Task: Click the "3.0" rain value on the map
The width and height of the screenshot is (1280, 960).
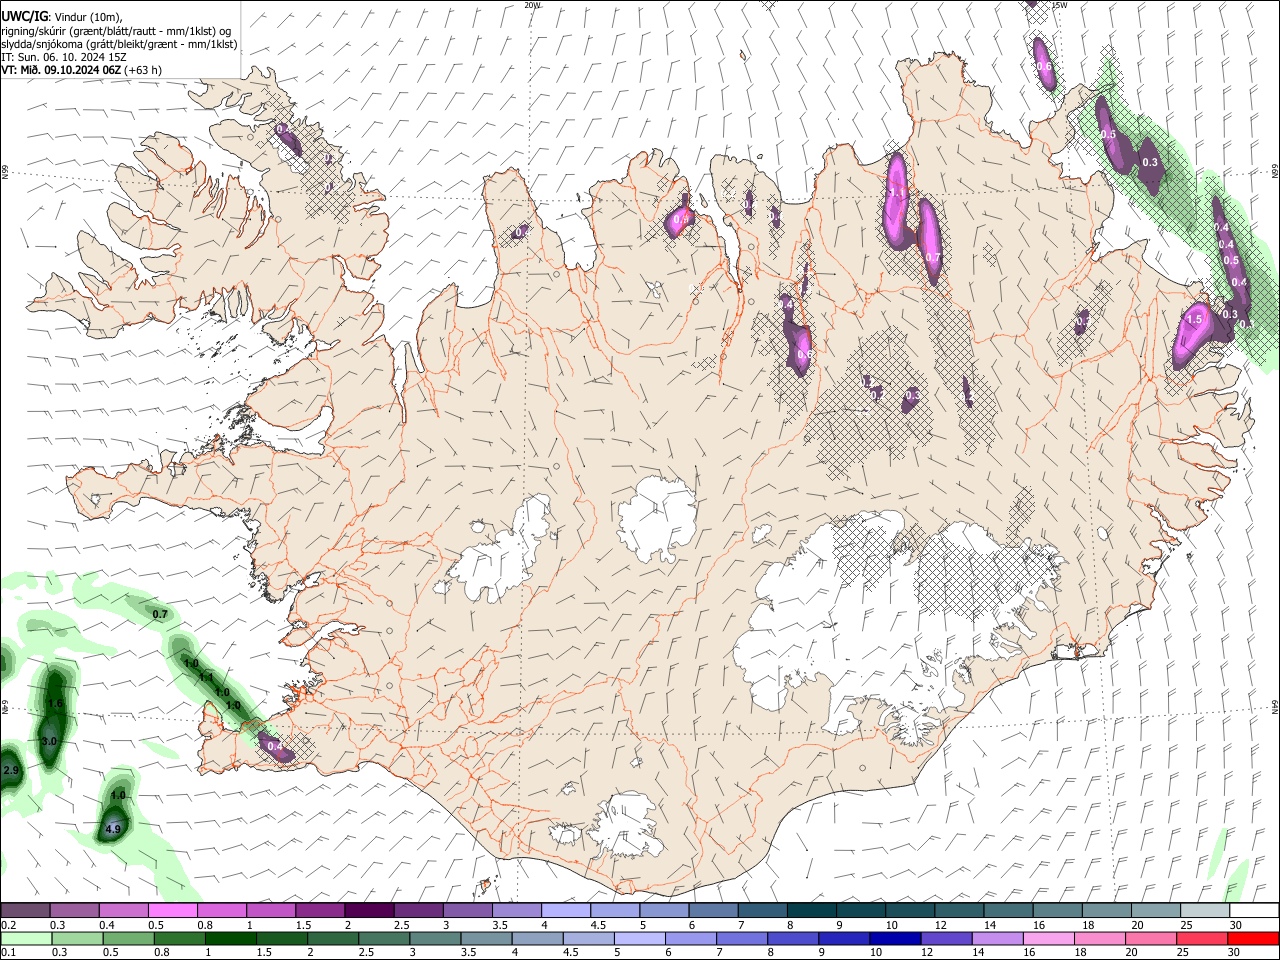Action: coord(48,741)
